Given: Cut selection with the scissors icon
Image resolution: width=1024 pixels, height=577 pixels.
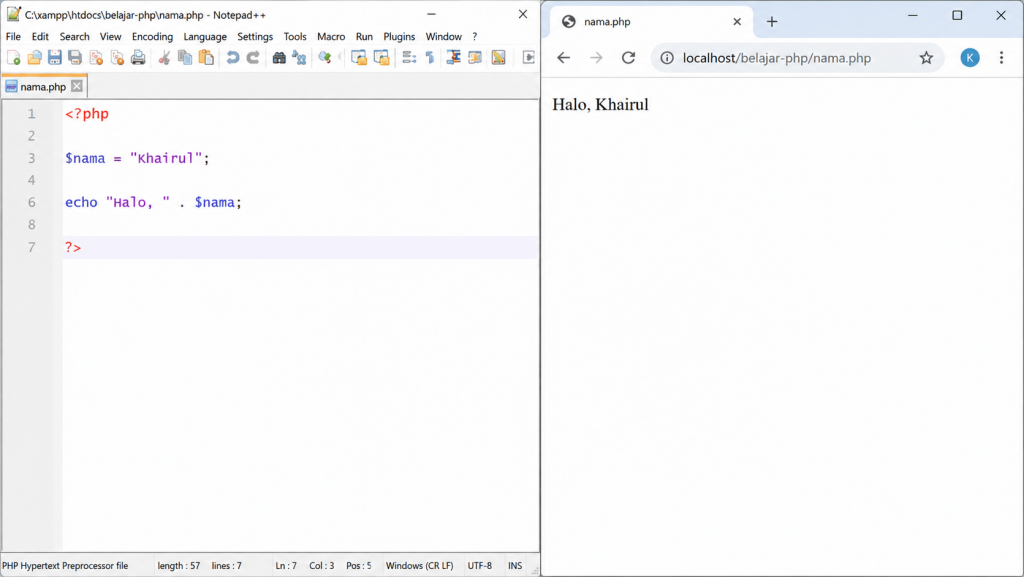Looking at the screenshot, I should [x=164, y=58].
